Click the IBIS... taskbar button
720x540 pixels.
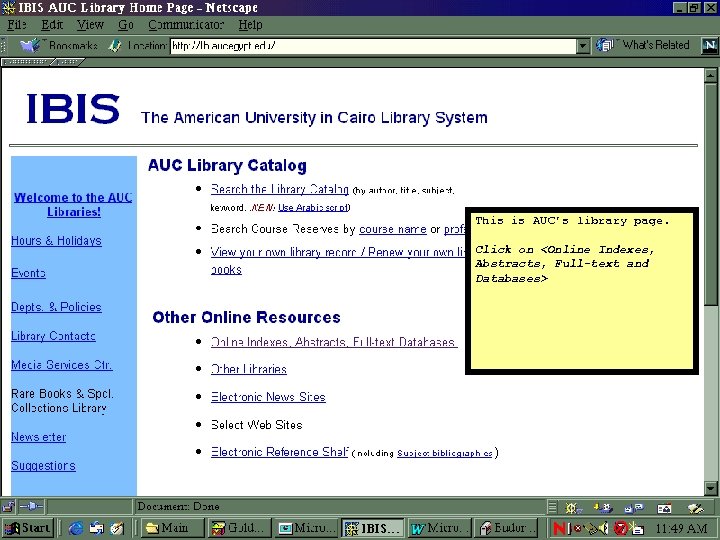373,528
